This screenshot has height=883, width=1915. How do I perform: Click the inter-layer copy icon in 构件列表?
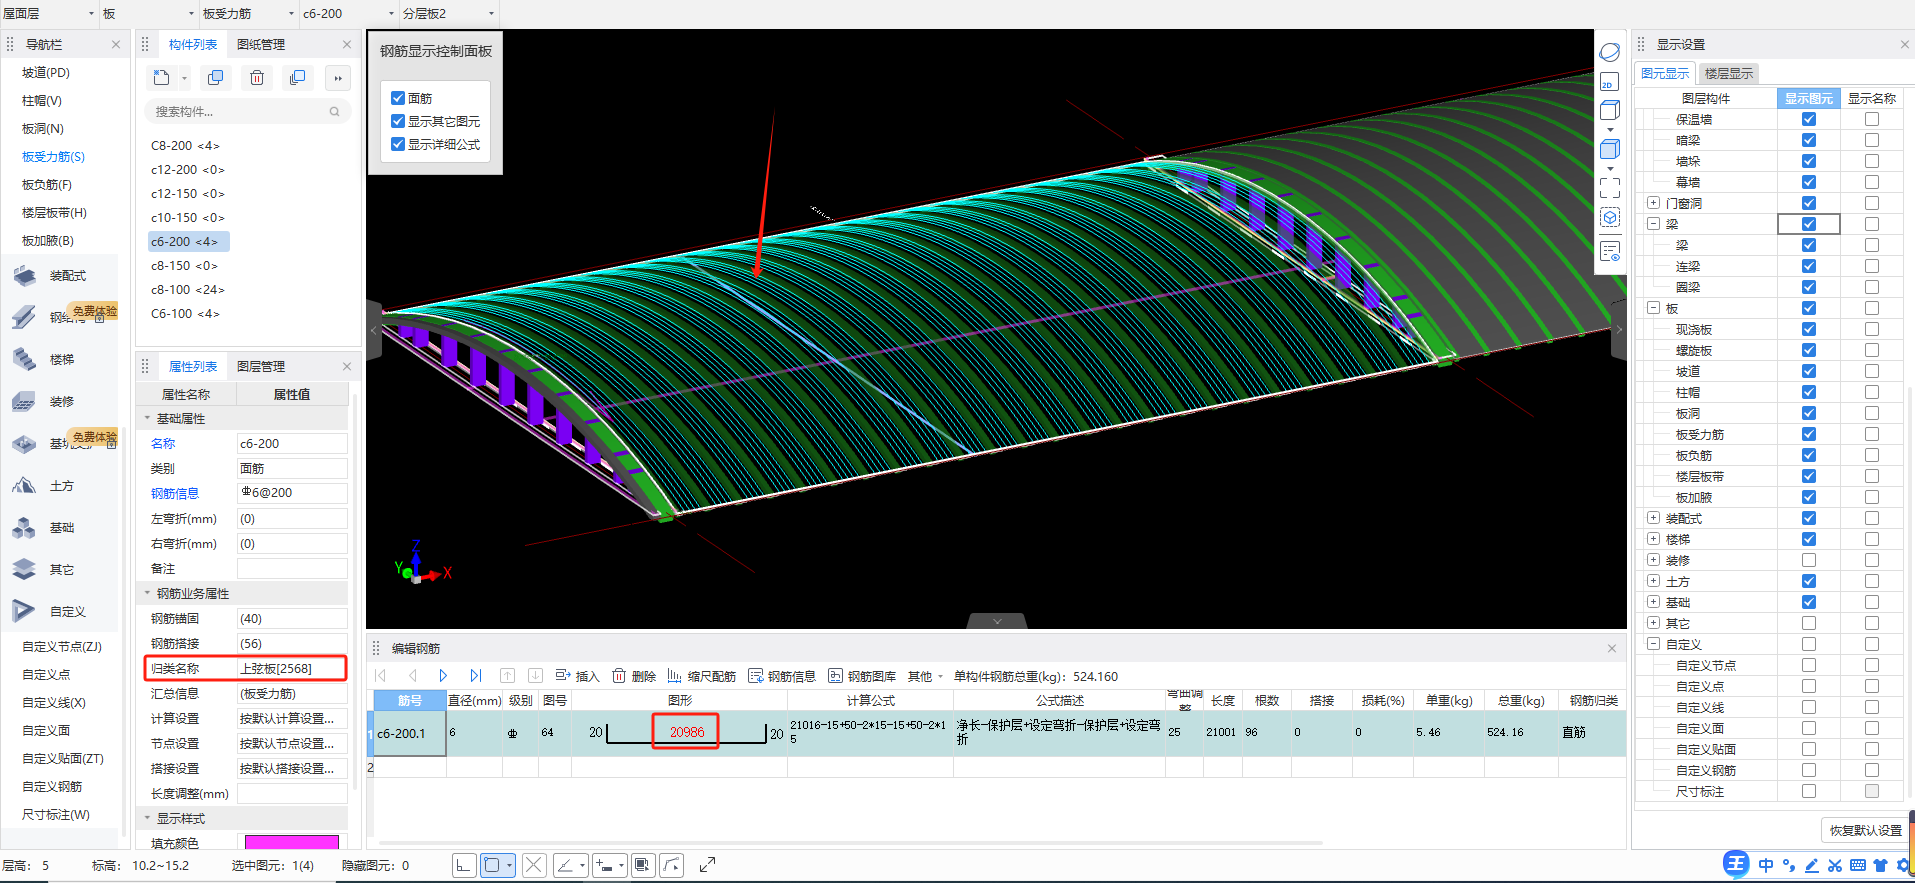pyautogui.click(x=297, y=78)
